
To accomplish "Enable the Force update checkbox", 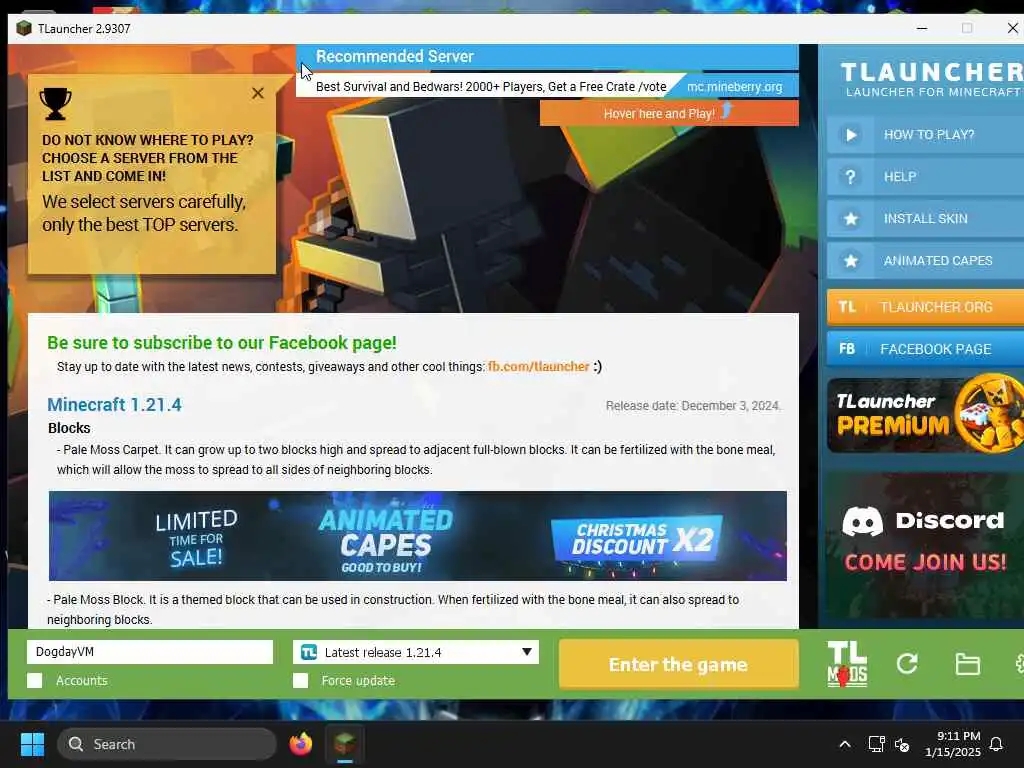I will point(300,680).
